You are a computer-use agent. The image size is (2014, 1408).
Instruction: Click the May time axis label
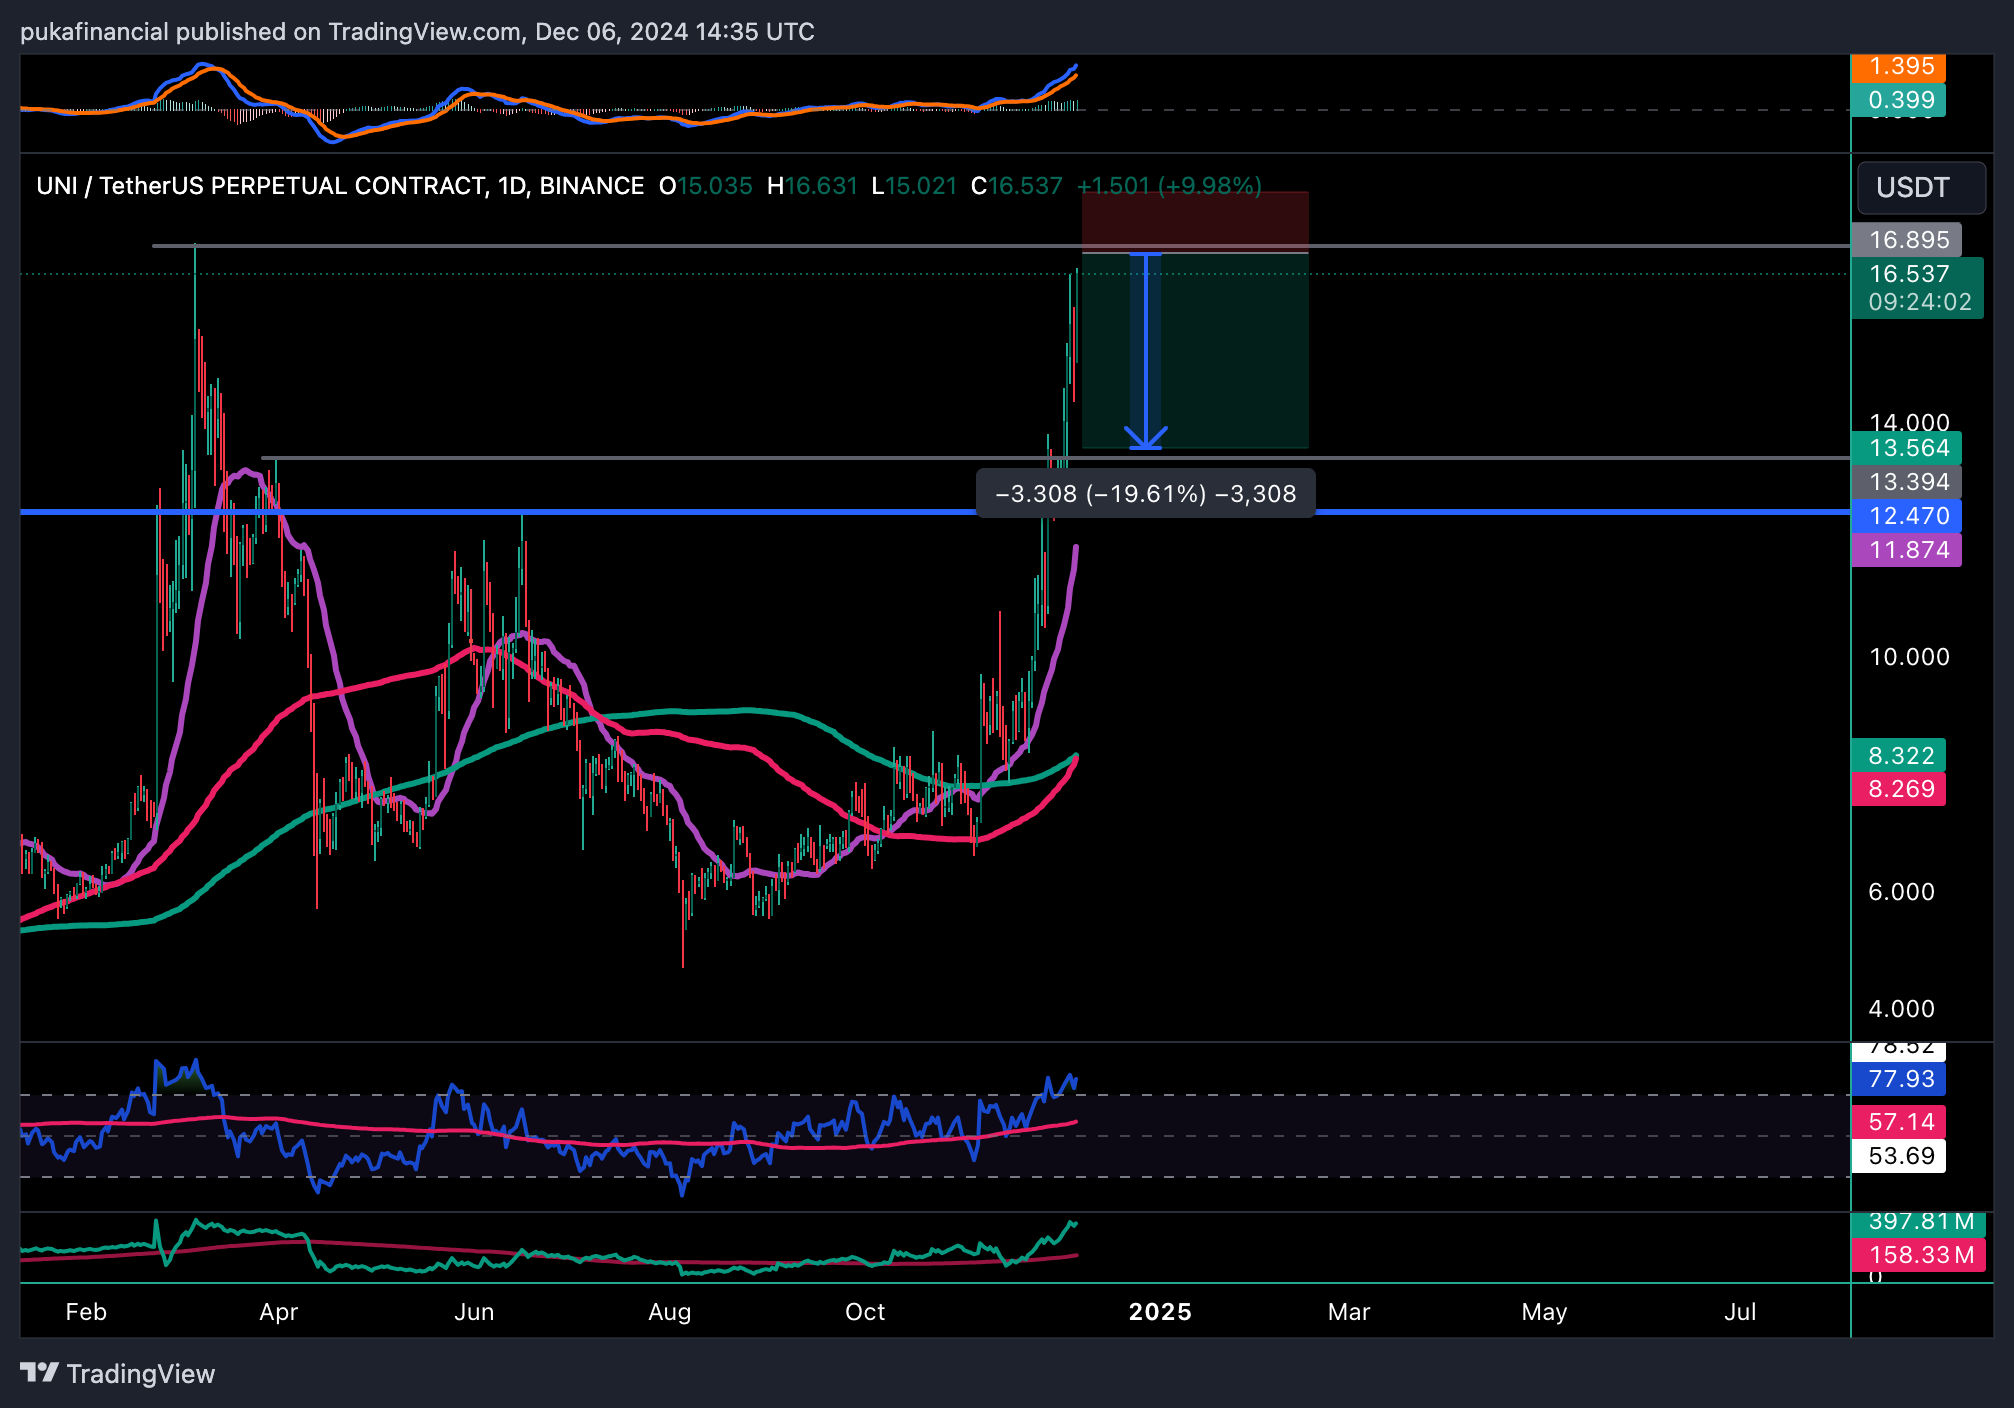pyautogui.click(x=1544, y=1312)
